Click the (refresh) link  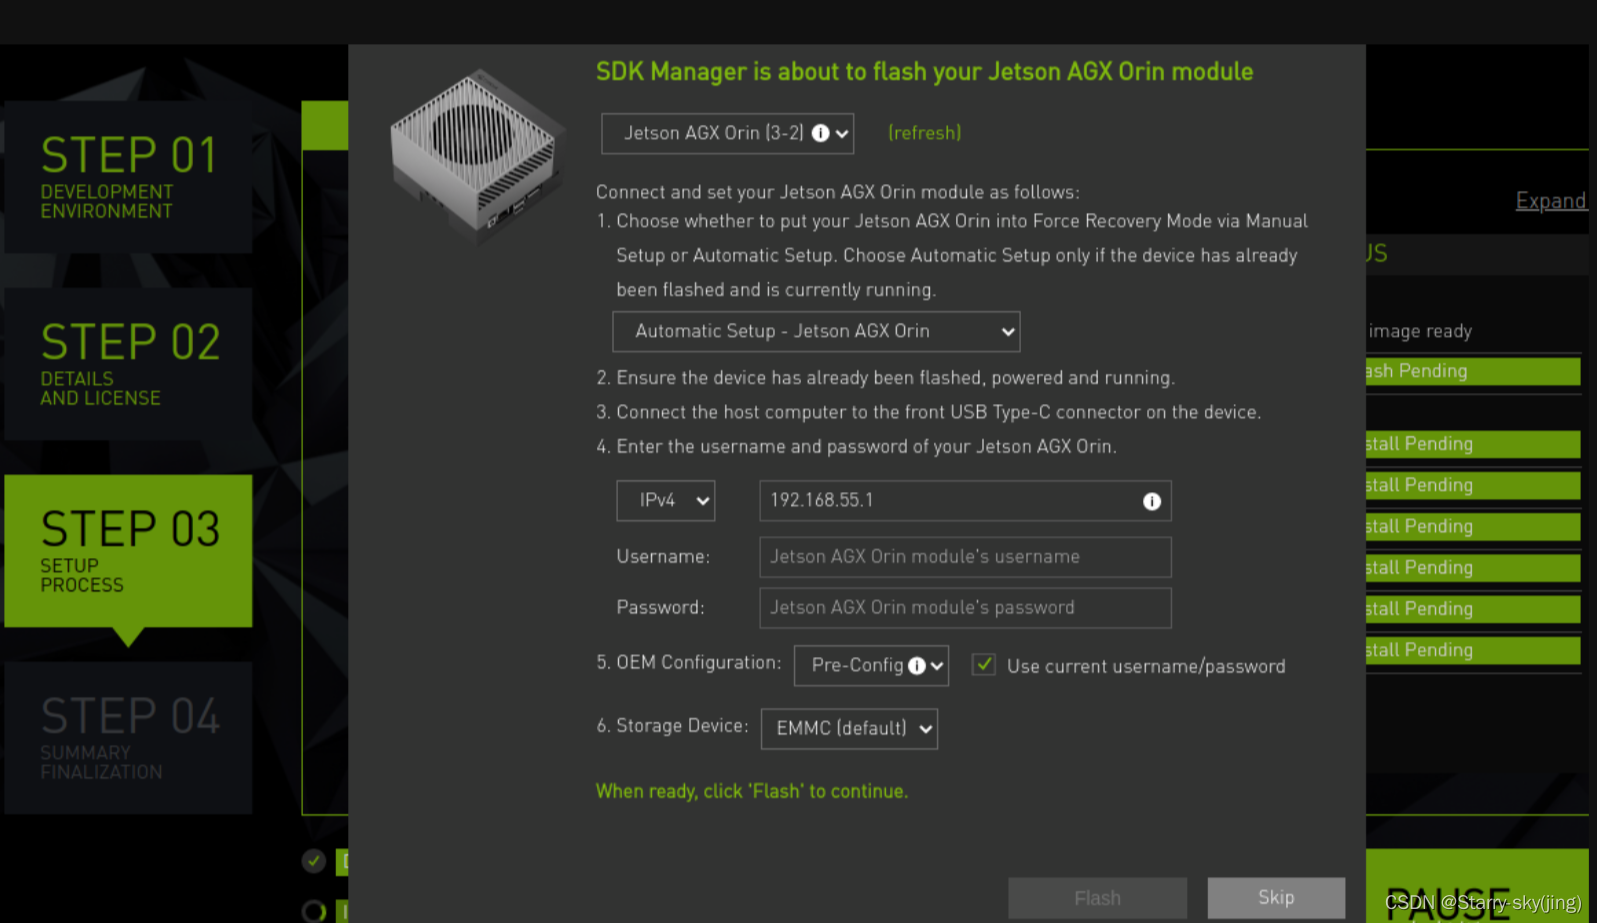pos(924,133)
